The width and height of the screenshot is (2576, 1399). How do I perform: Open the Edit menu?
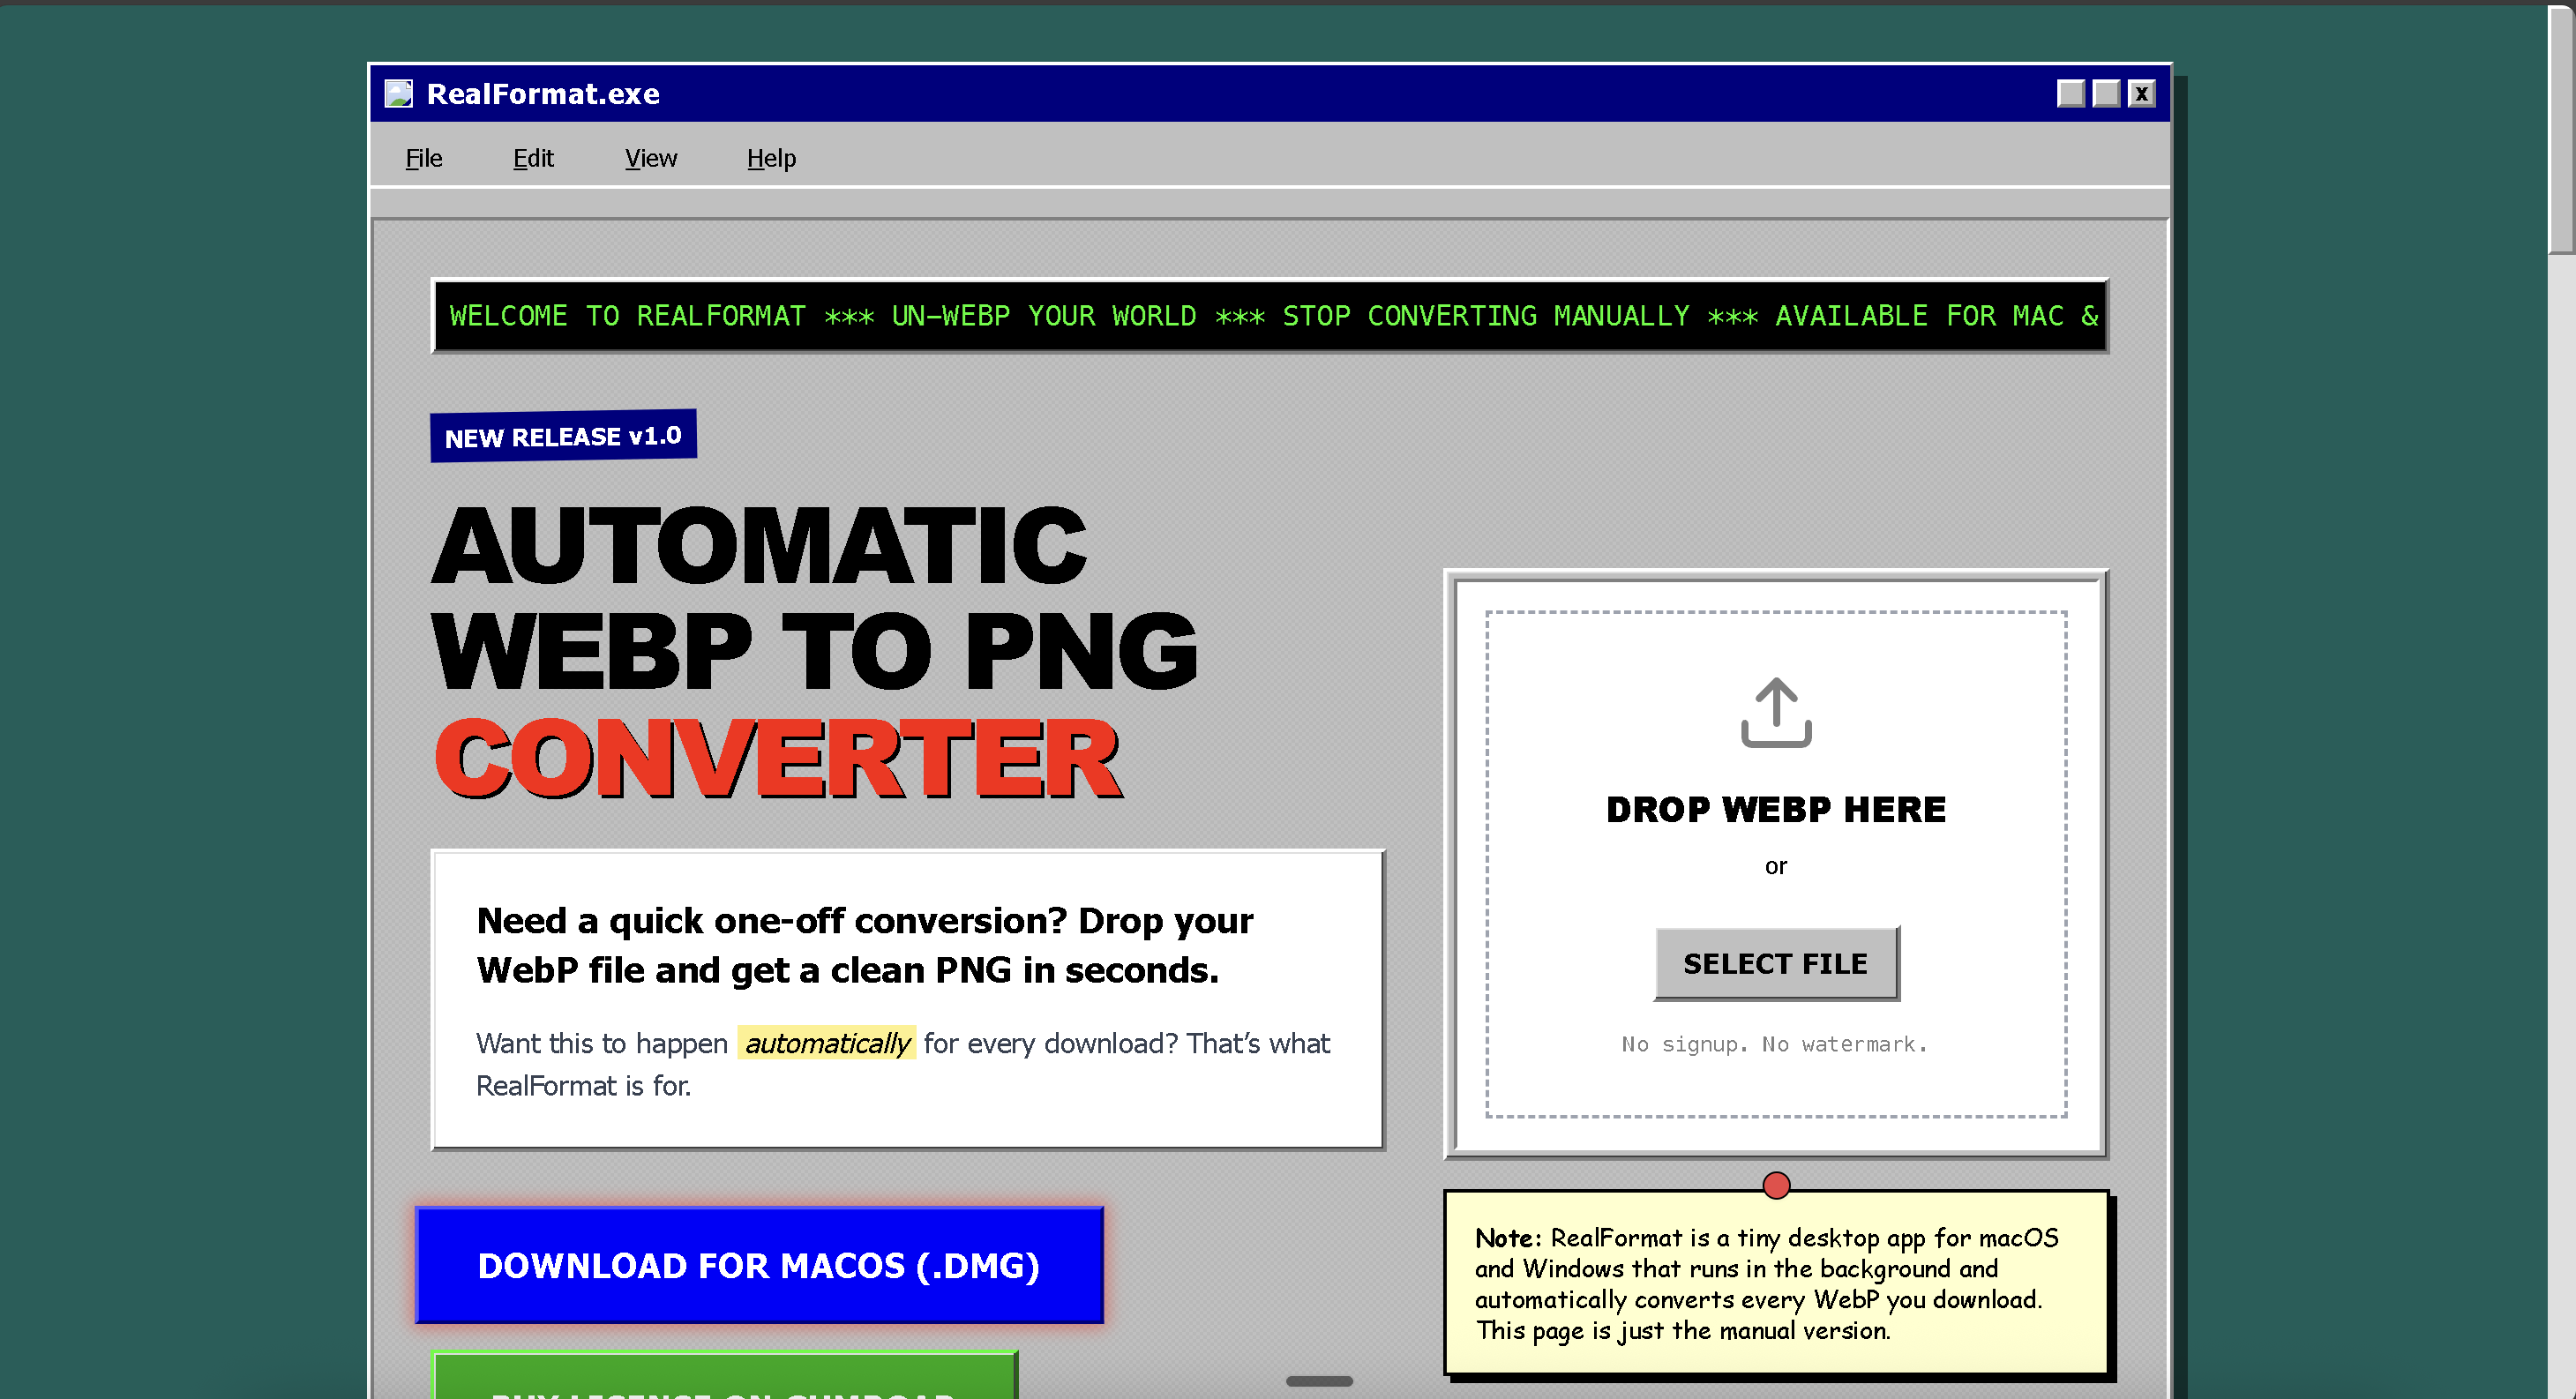(533, 158)
